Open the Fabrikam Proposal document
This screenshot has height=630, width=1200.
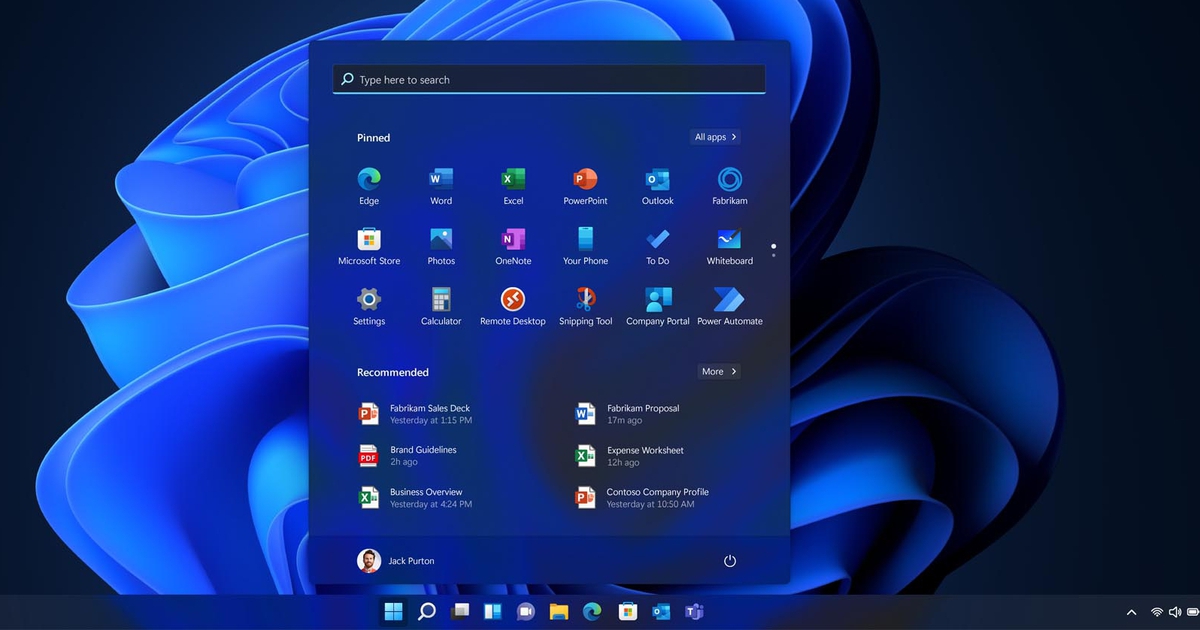tap(627, 414)
